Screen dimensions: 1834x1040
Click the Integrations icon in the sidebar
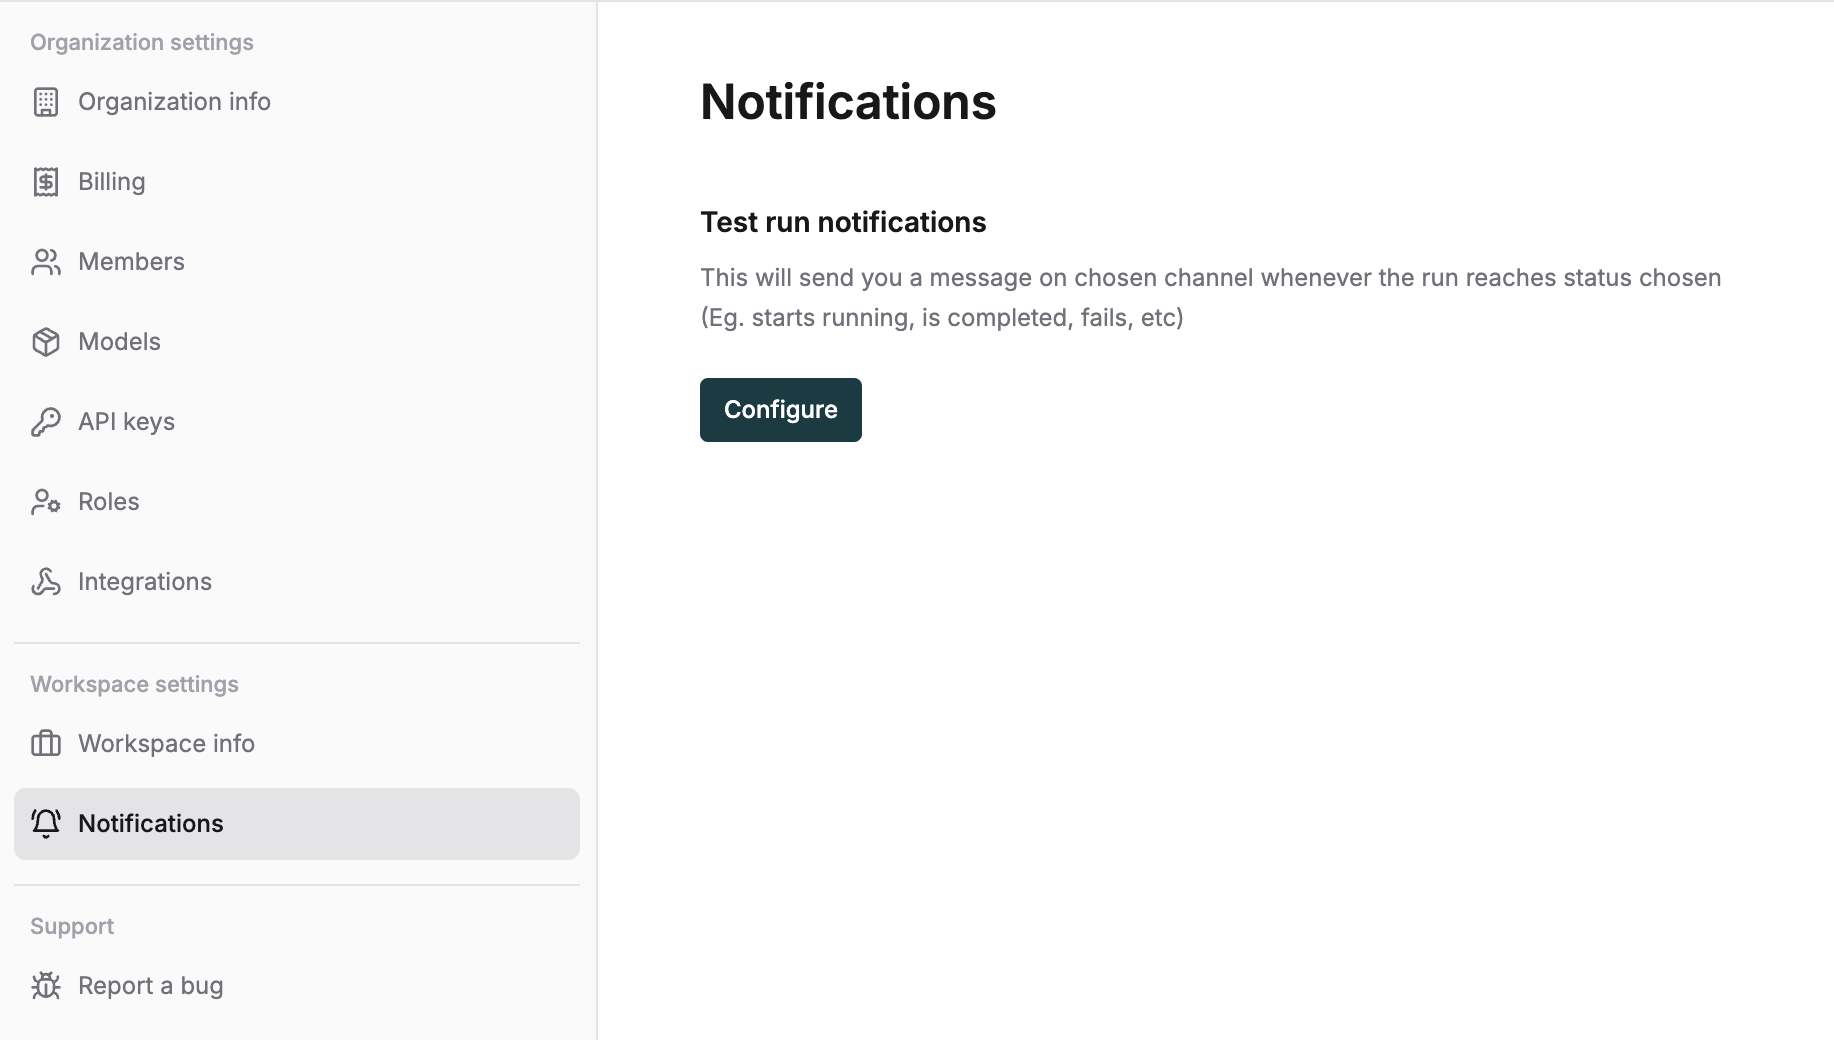pyautogui.click(x=46, y=581)
